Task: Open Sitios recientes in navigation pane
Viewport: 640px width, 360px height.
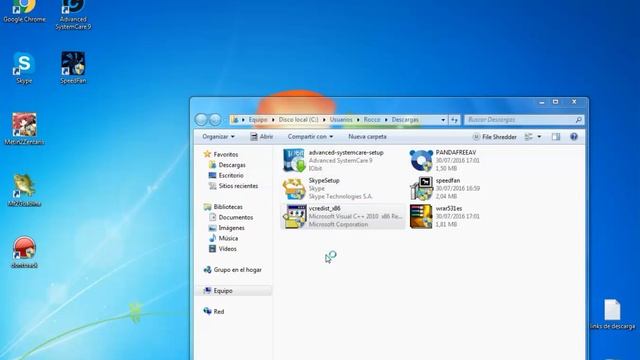Action: coord(233,186)
